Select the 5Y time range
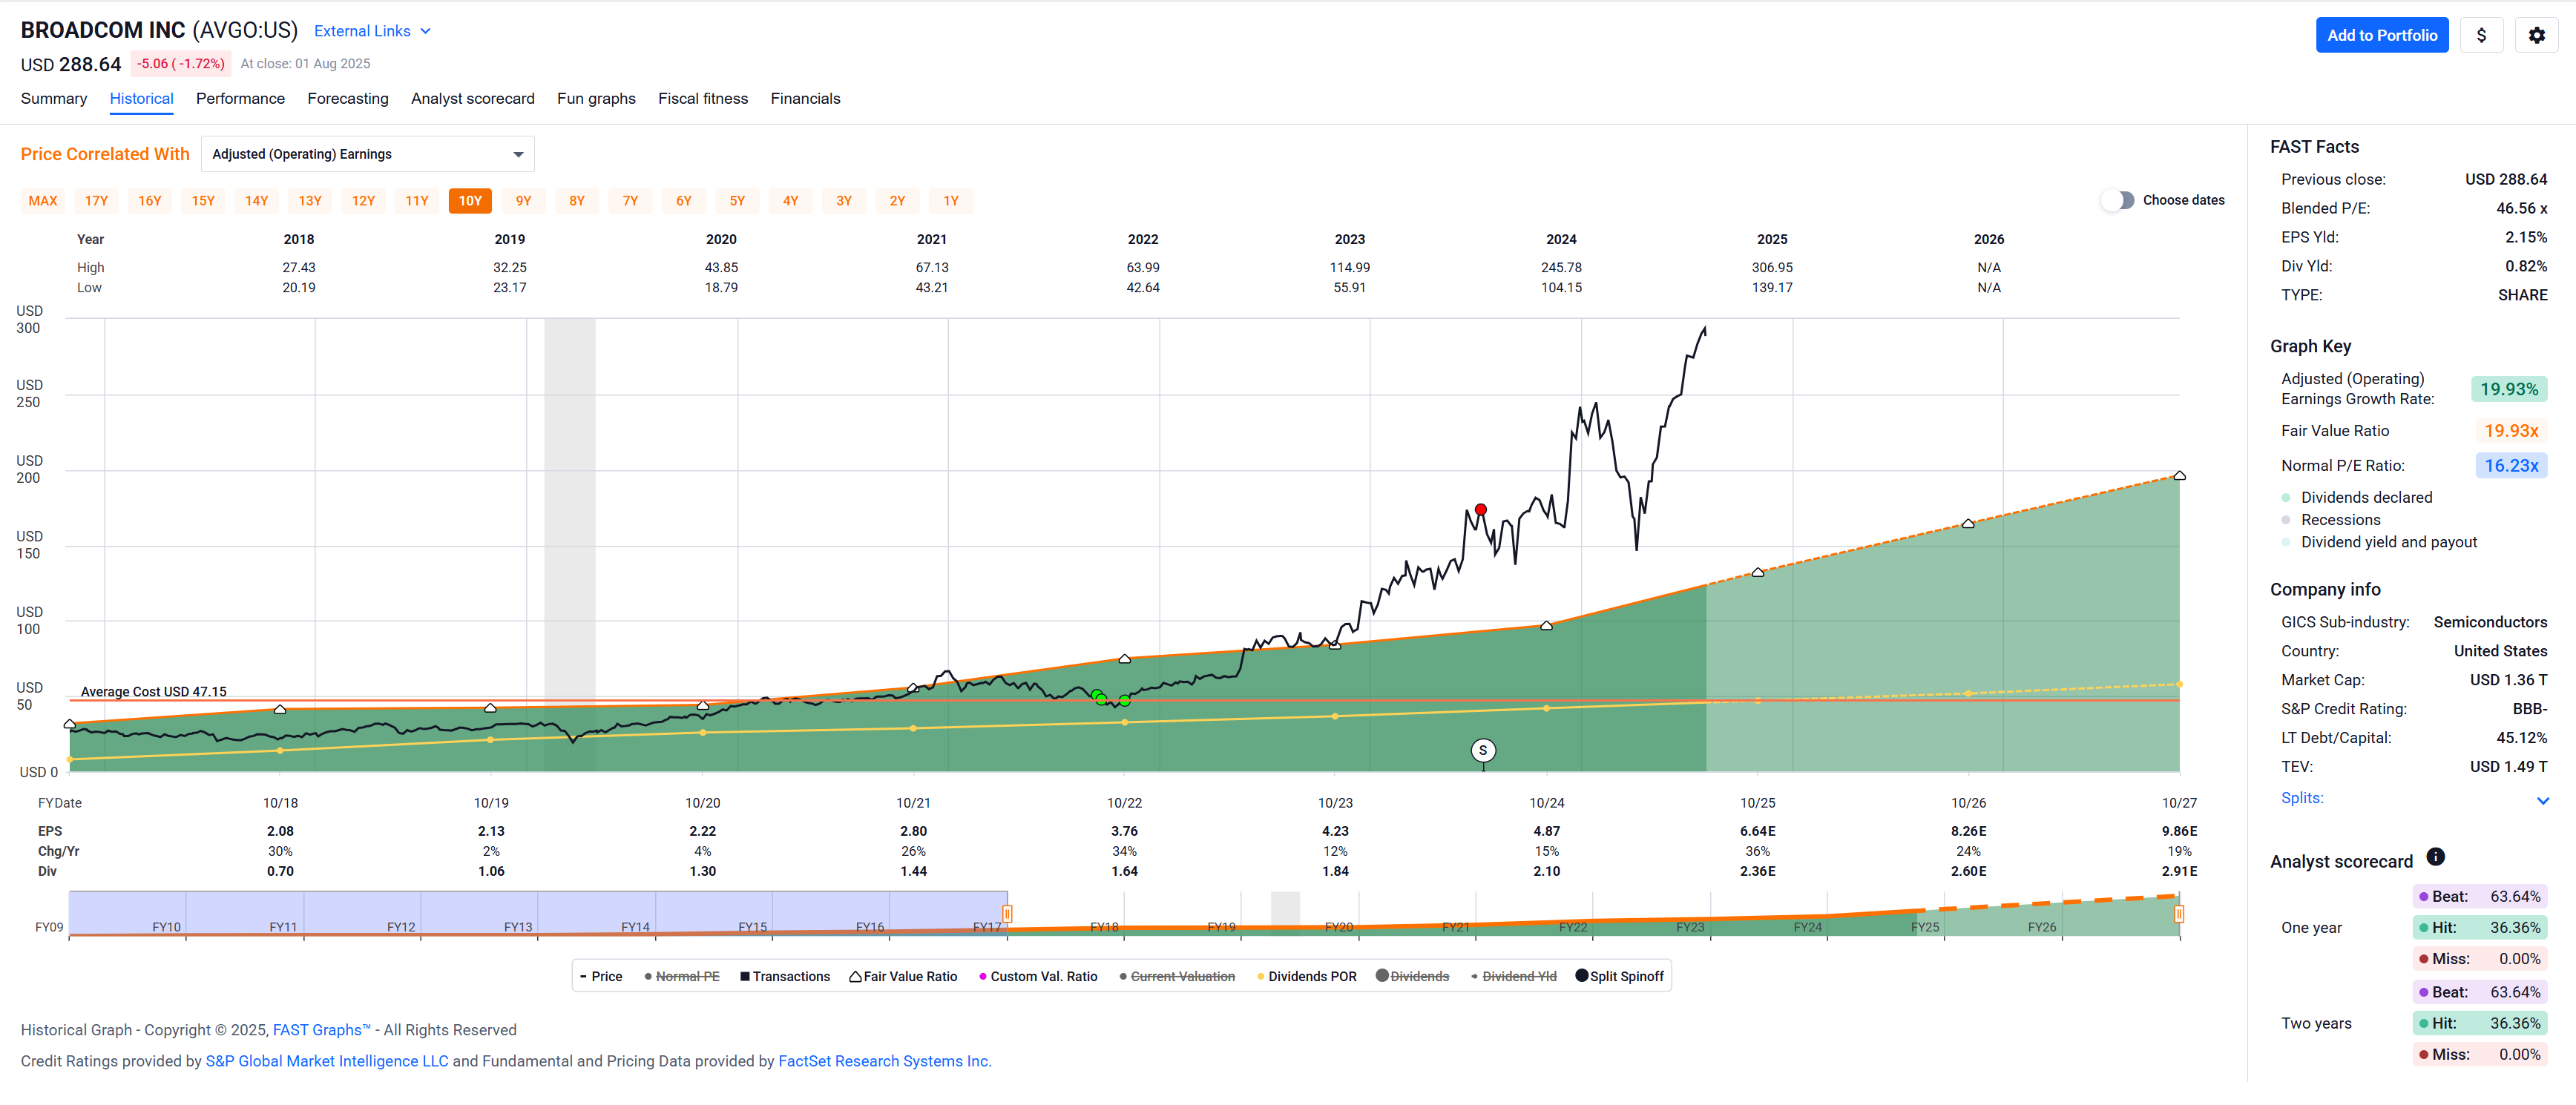Viewport: 2576px width, 1105px height. tap(737, 201)
